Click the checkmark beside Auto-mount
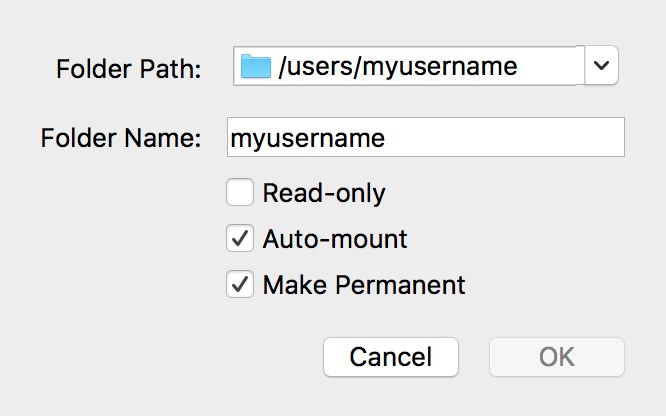This screenshot has height=416, width=666. tap(240, 238)
